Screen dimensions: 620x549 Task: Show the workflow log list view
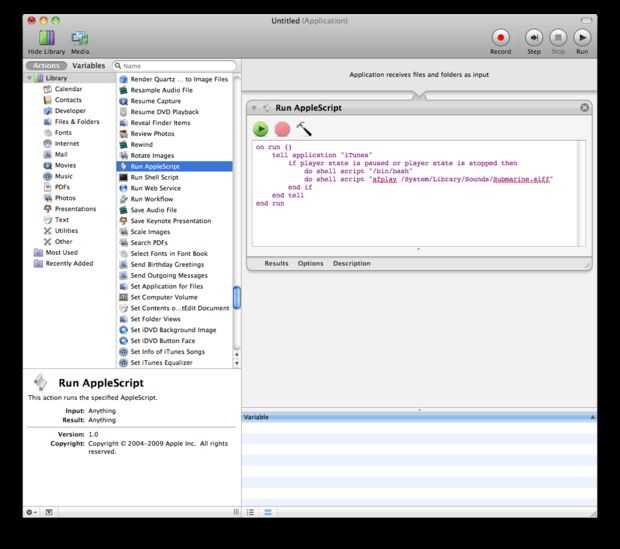point(251,511)
